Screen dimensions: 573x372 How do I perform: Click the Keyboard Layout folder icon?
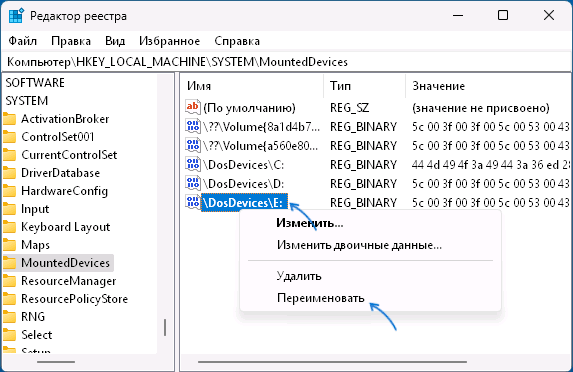click(10, 227)
